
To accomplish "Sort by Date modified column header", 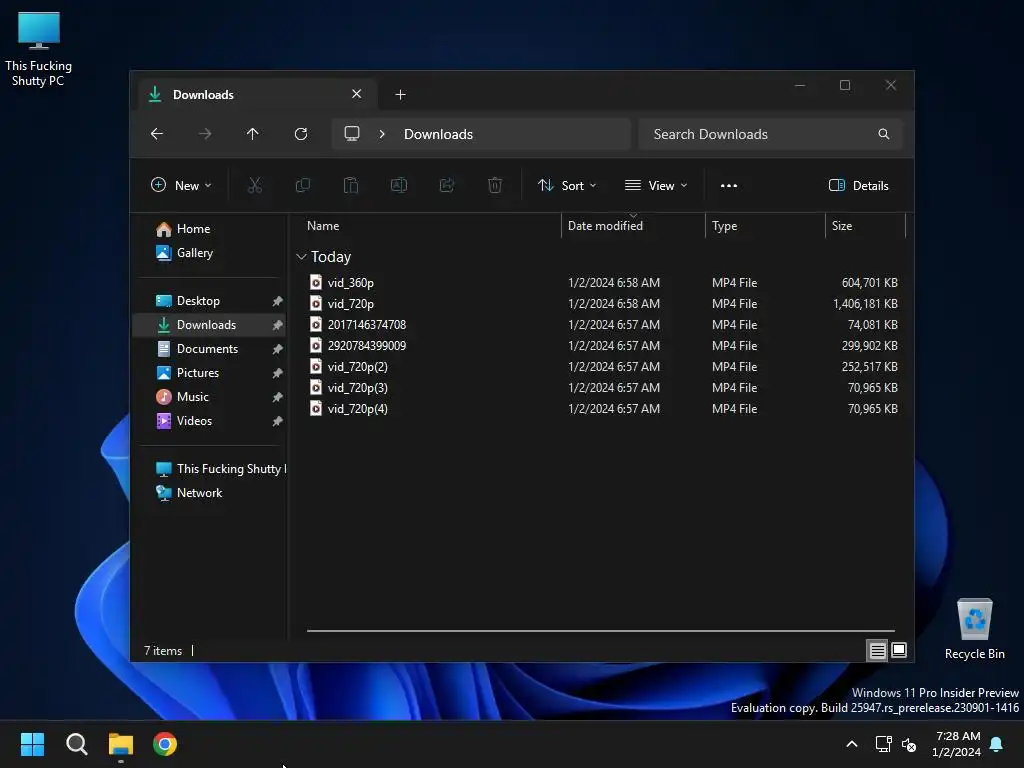I will [633, 226].
